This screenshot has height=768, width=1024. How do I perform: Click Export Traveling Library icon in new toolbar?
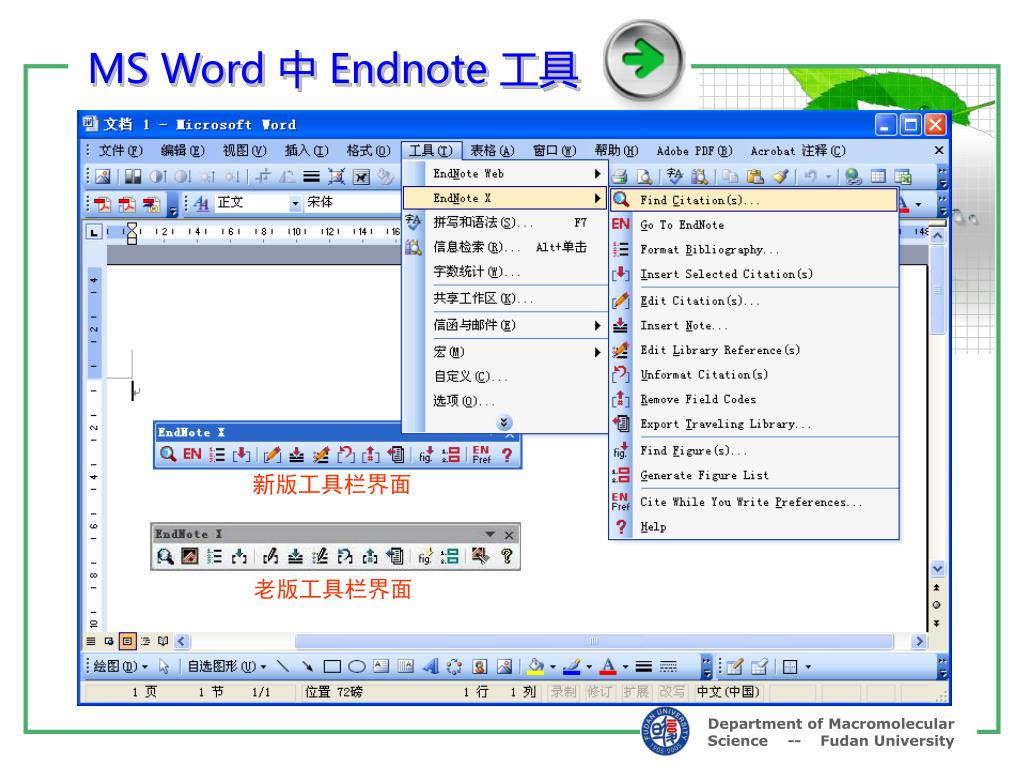point(396,454)
